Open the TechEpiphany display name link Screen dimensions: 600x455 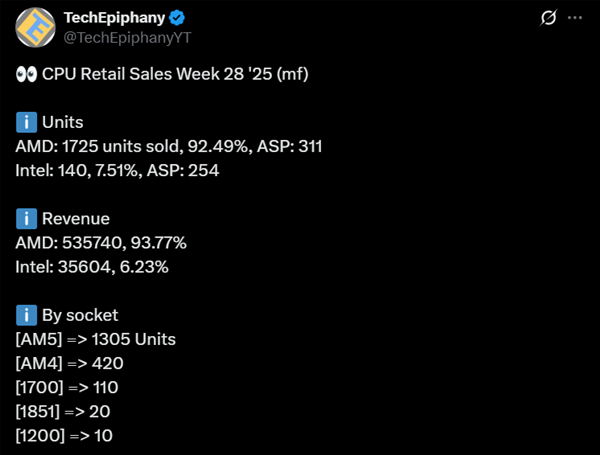point(114,18)
